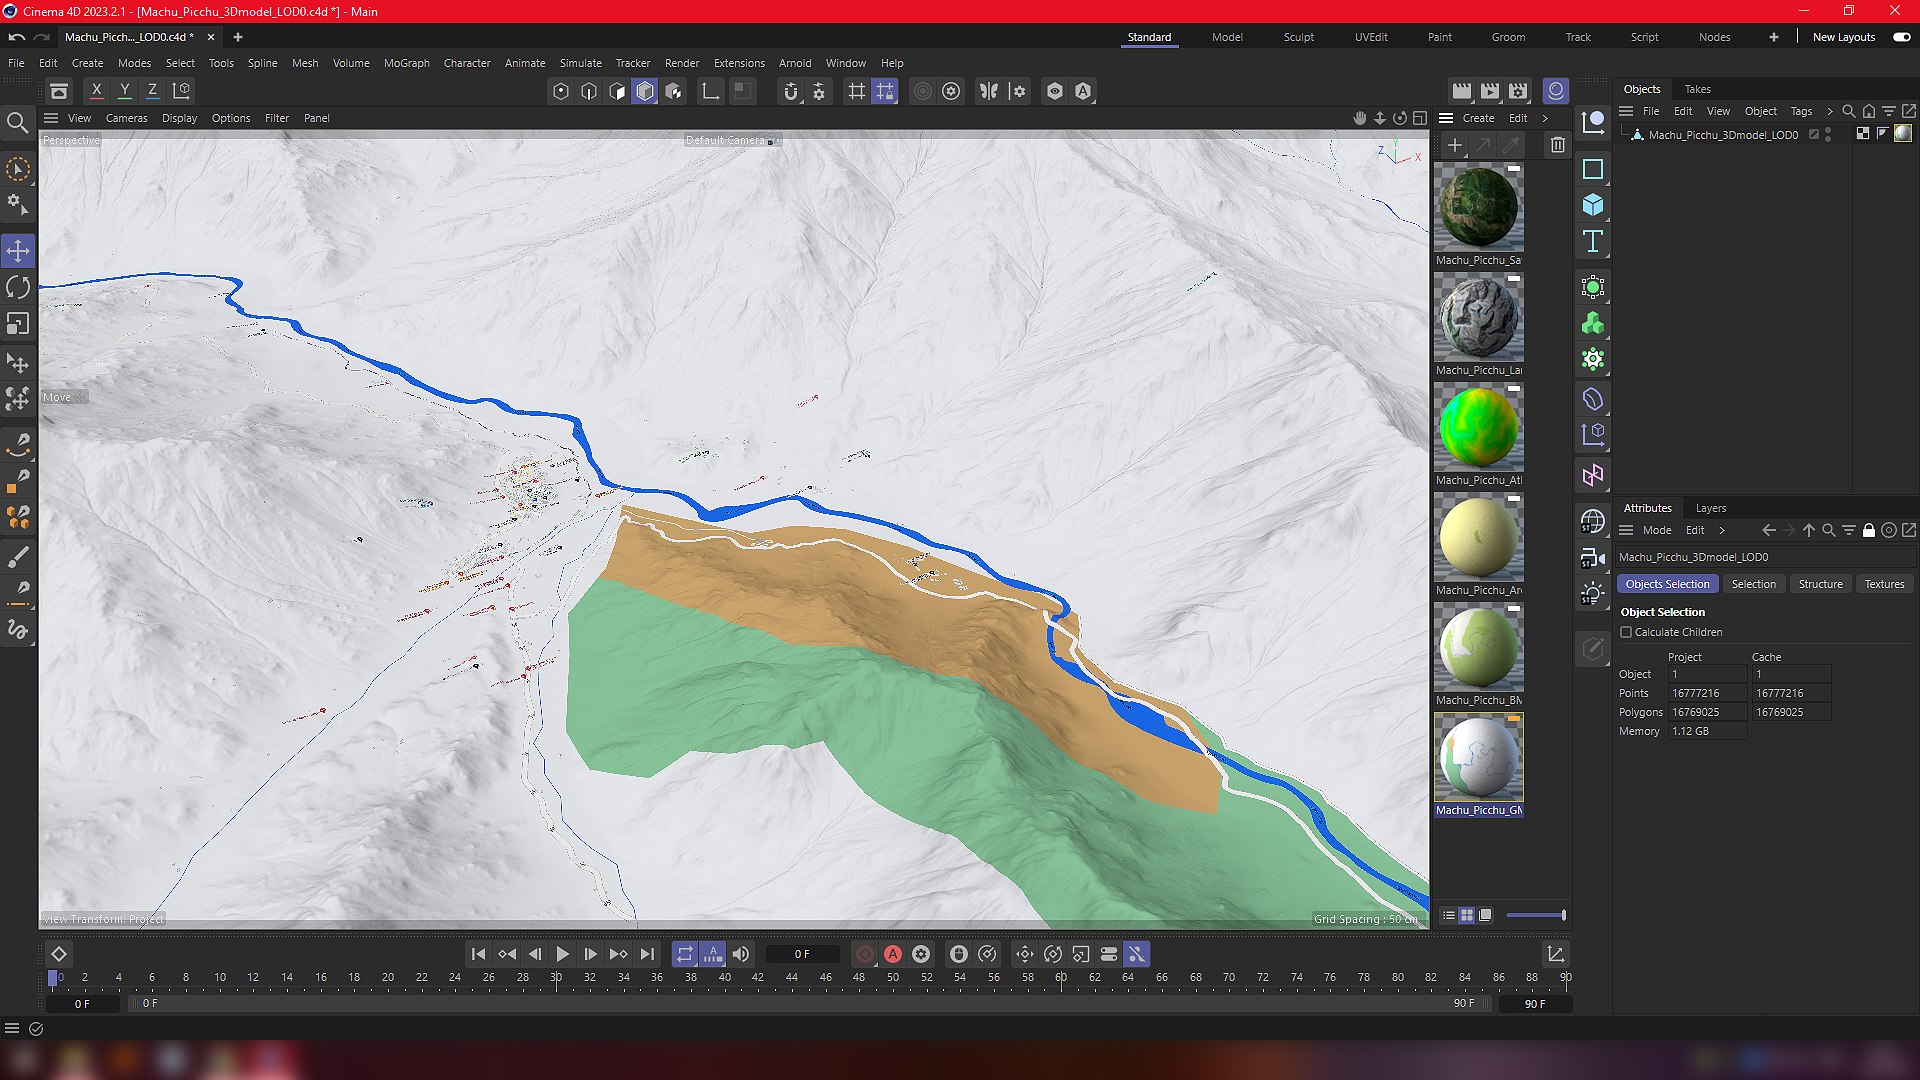Viewport: 1920px width, 1080px height.
Task: Toggle New Layouts switch
Action: coord(1901,37)
